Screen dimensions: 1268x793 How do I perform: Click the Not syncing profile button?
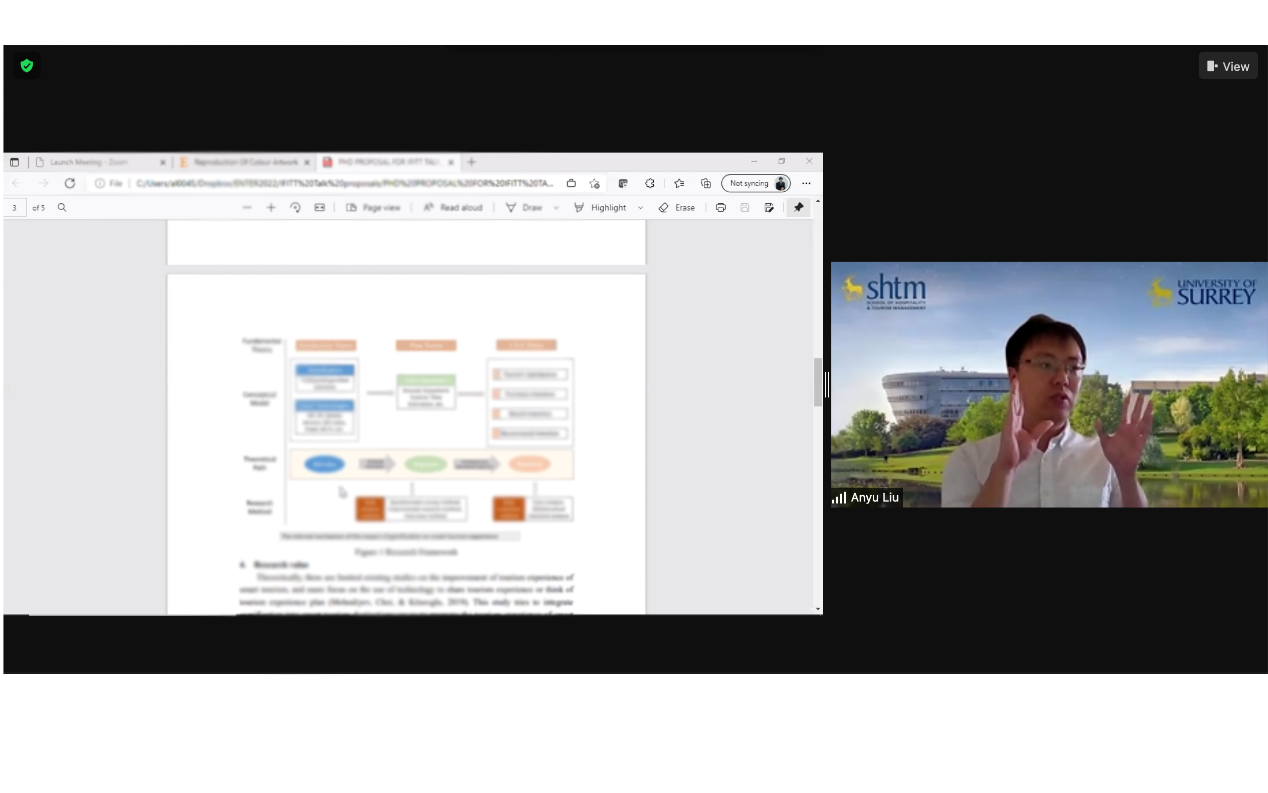pyautogui.click(x=756, y=183)
